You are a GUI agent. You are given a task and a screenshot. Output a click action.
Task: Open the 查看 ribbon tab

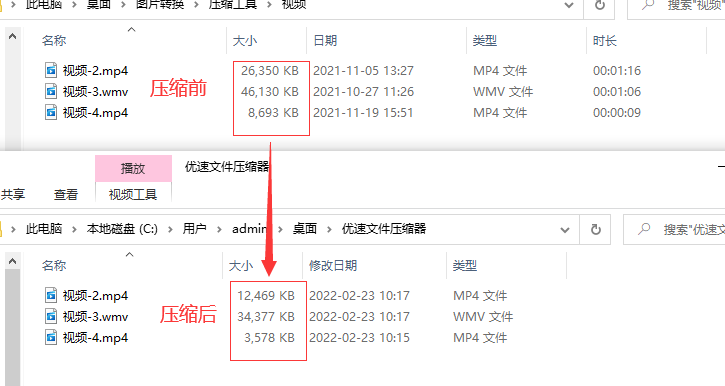tap(66, 195)
